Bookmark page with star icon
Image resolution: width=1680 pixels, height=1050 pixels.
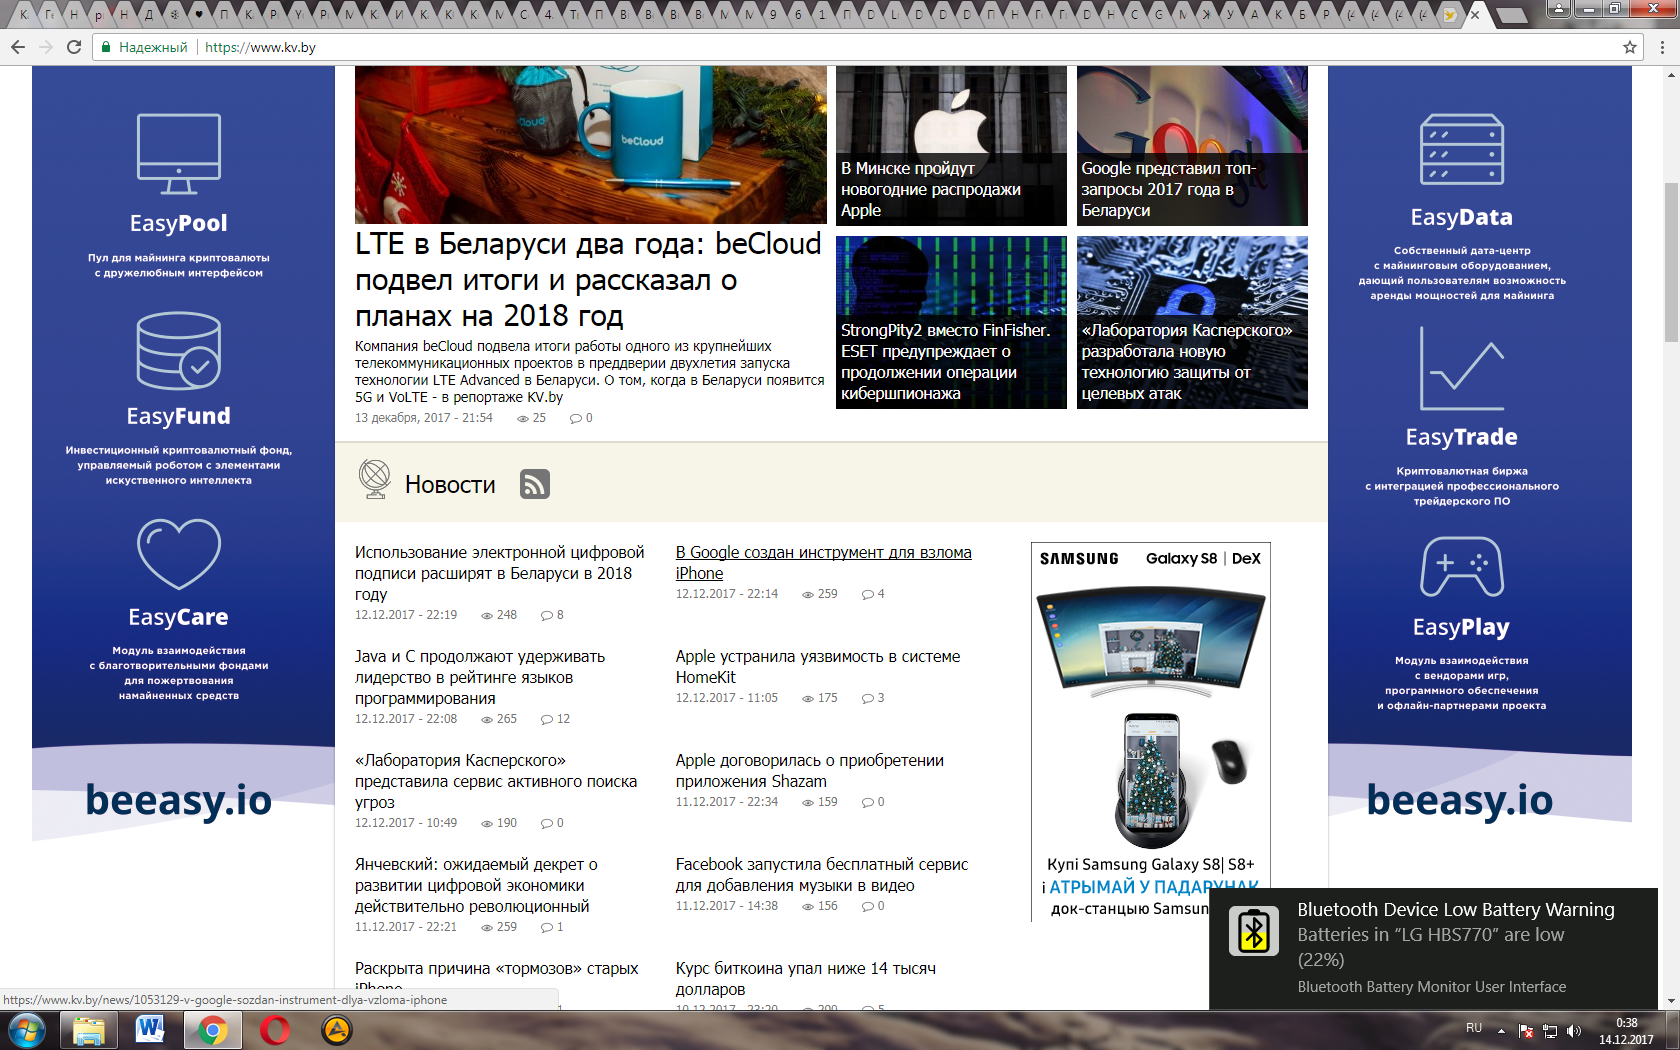[1630, 47]
